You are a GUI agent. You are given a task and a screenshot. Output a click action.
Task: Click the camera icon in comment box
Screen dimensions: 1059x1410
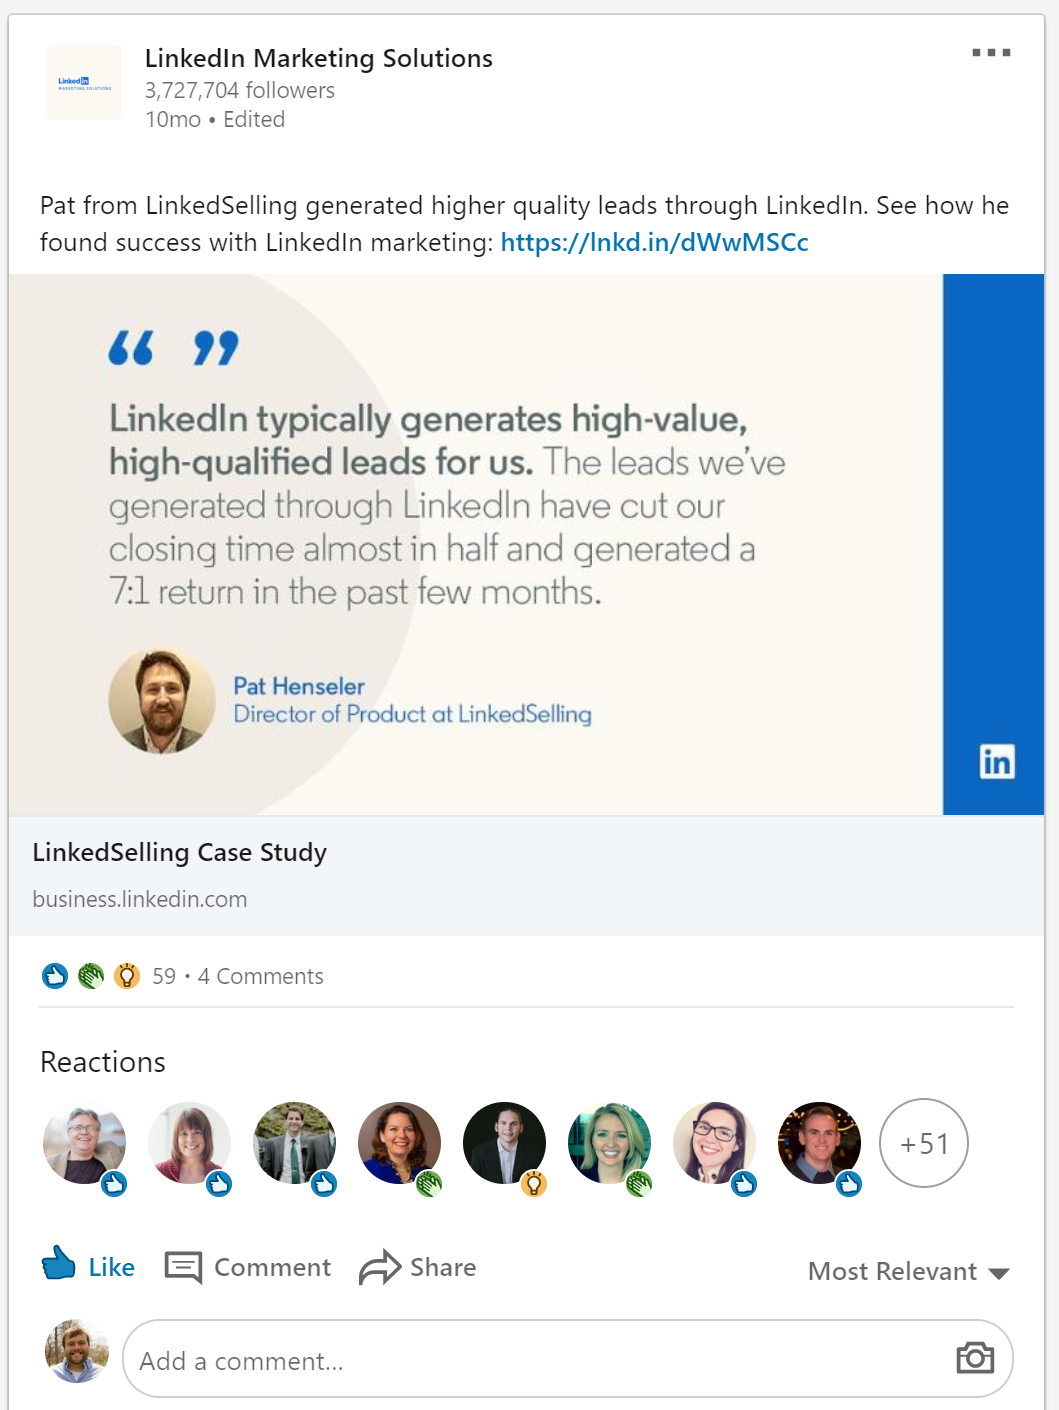(x=975, y=1357)
